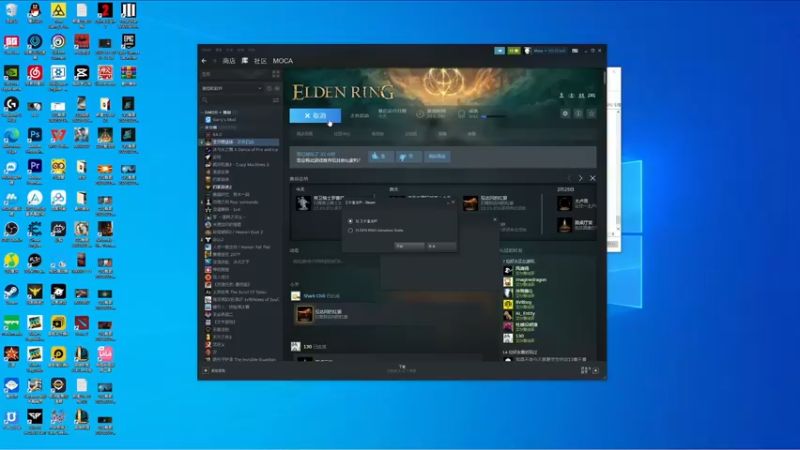Select The Invisible Guardian in library
The width and height of the screenshot is (800, 450).
(x=241, y=359)
